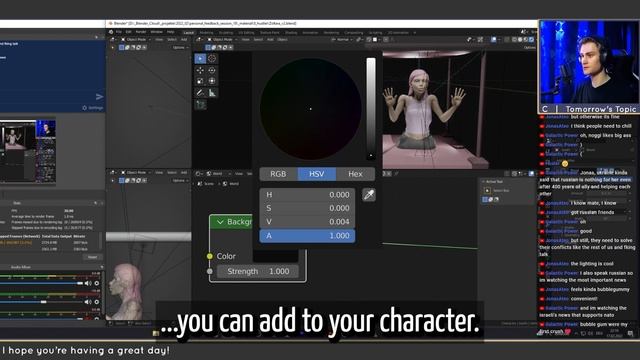Toggle viewport overlays in the main viewport header
Viewport: 640px width, 360px height.
(494, 40)
